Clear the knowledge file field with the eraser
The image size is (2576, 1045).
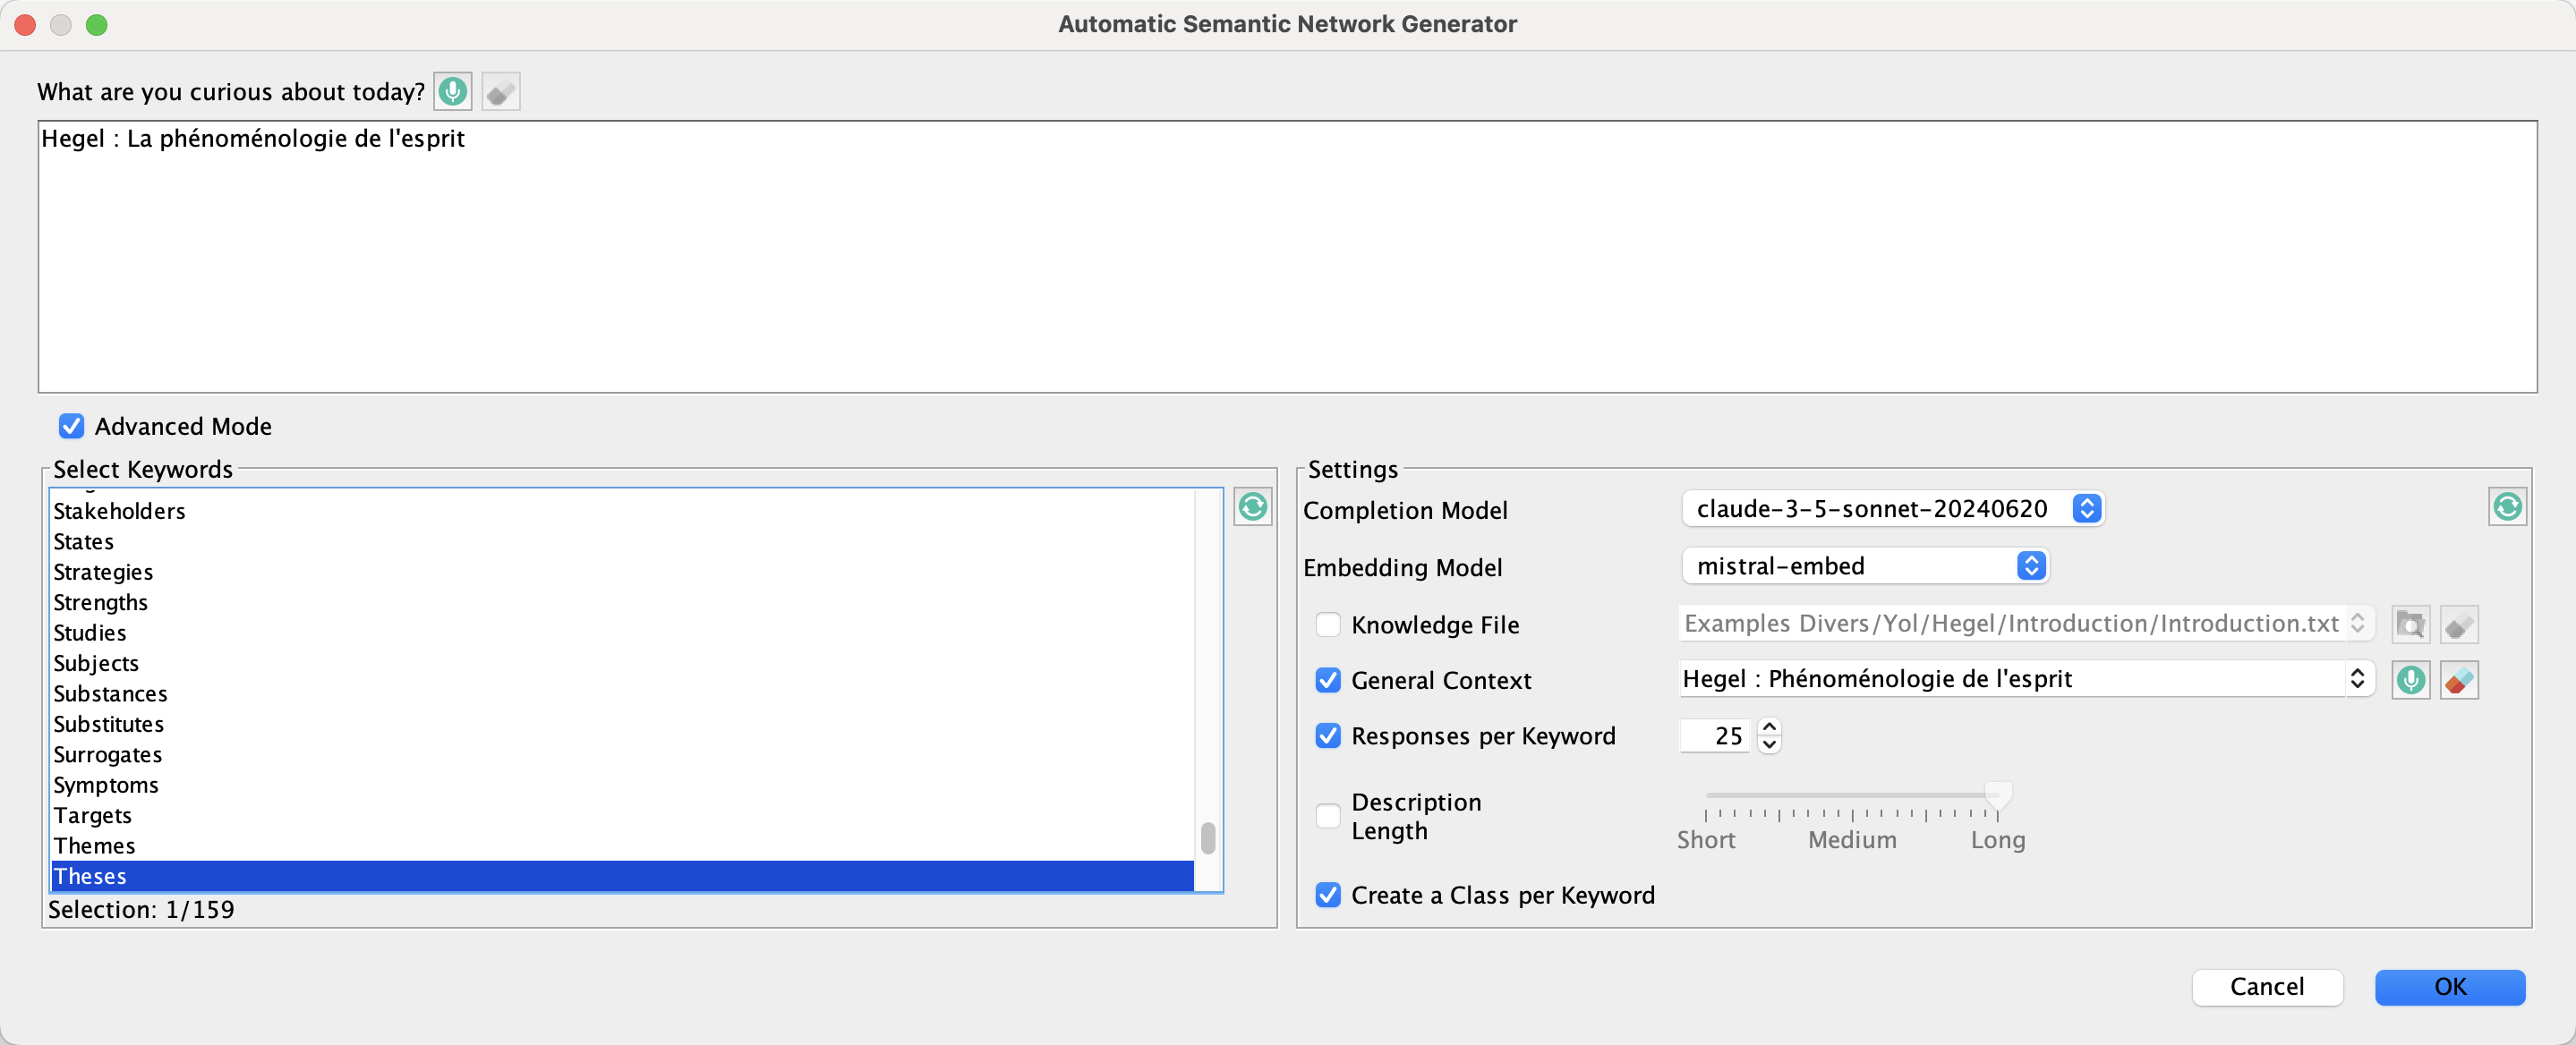(2458, 625)
